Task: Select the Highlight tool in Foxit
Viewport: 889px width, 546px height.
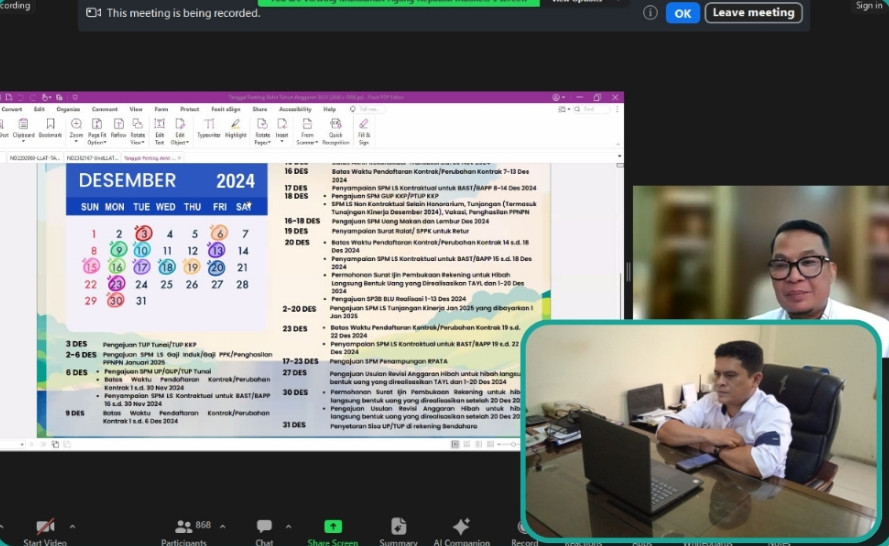Action: click(x=235, y=128)
